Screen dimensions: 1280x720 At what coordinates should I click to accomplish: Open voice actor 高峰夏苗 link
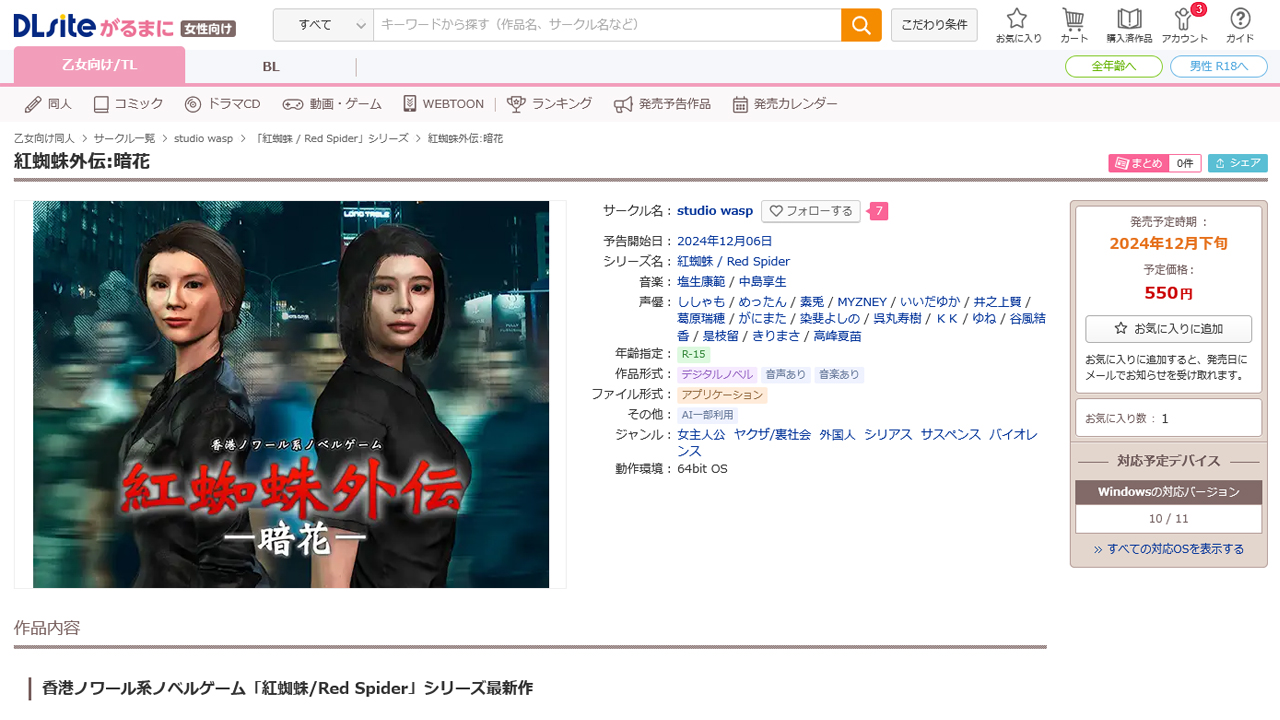pos(837,336)
